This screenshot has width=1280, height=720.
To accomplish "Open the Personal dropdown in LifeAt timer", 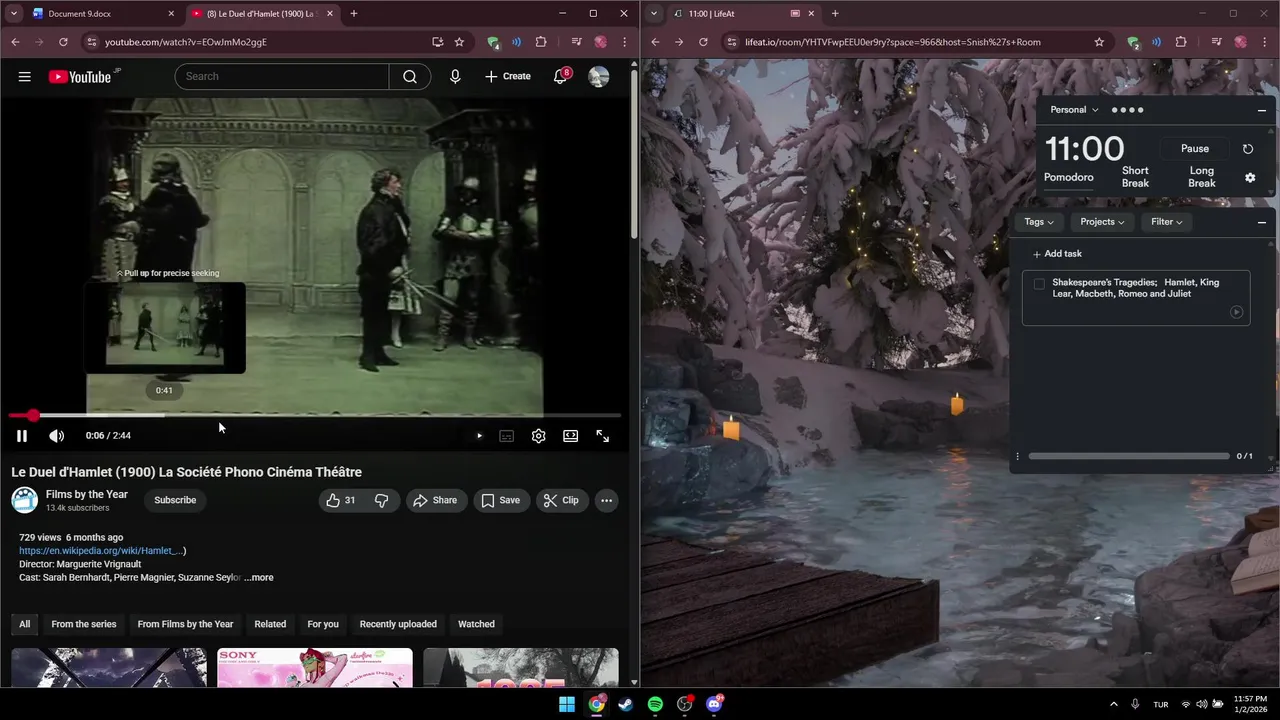I will 1074,110.
